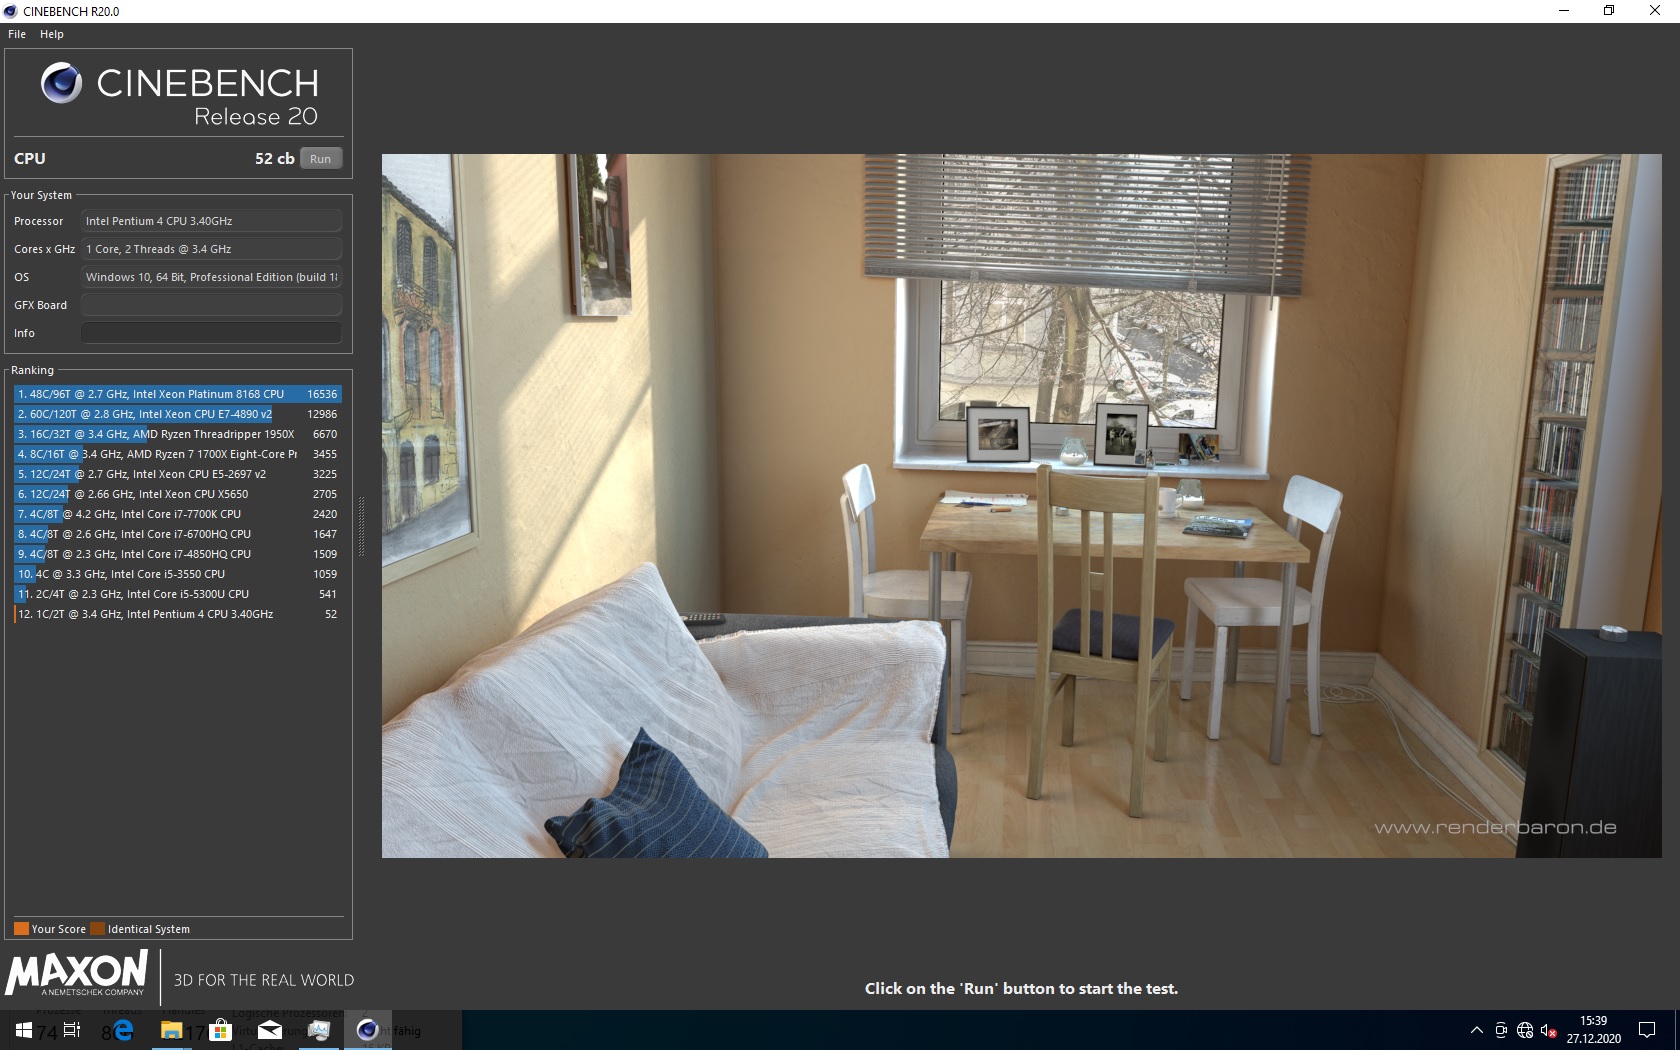Click the rendered room preview image
1680x1050 pixels.
tap(1021, 505)
